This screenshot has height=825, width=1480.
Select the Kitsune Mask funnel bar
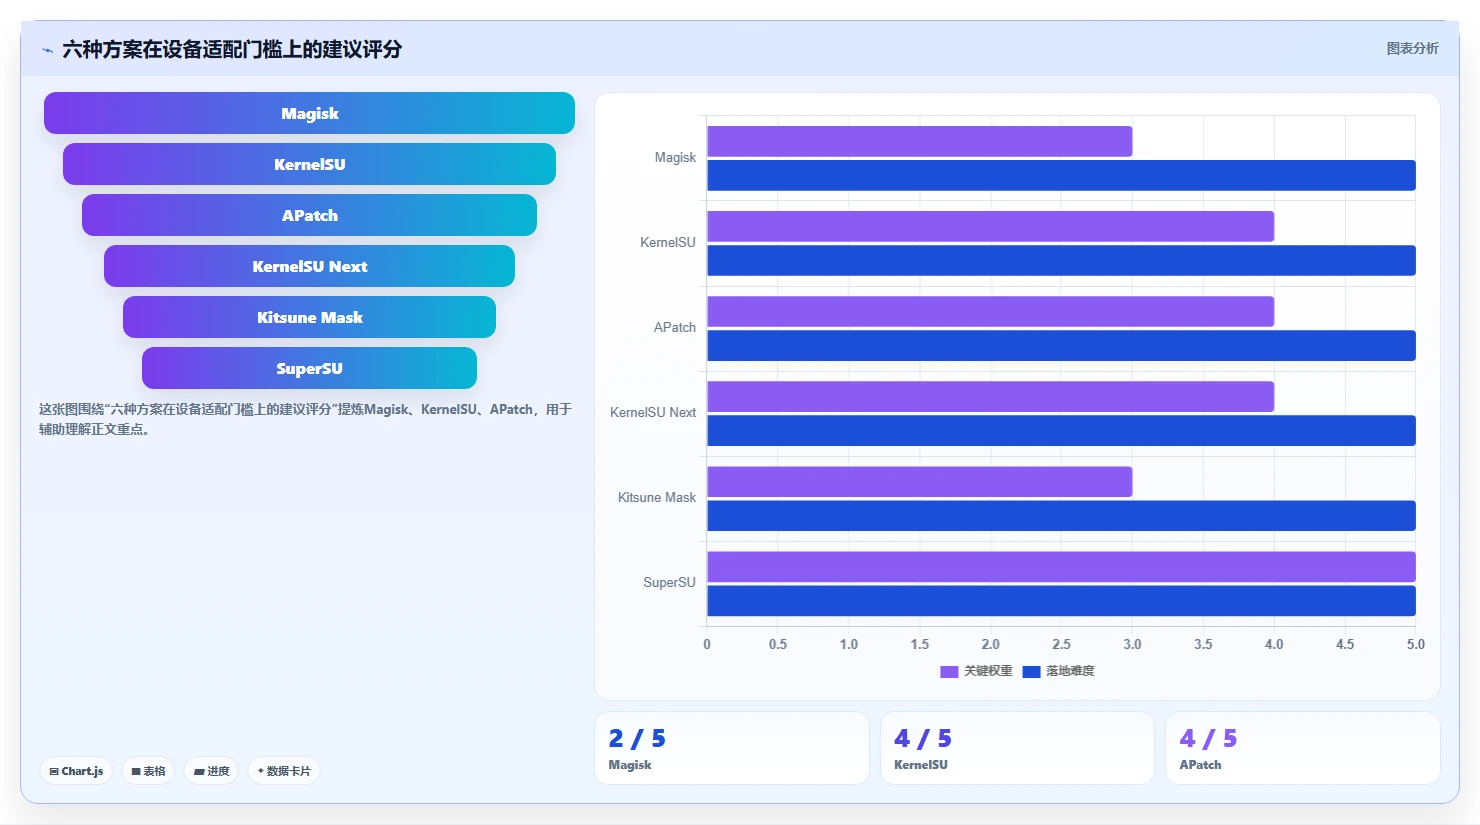pos(309,317)
